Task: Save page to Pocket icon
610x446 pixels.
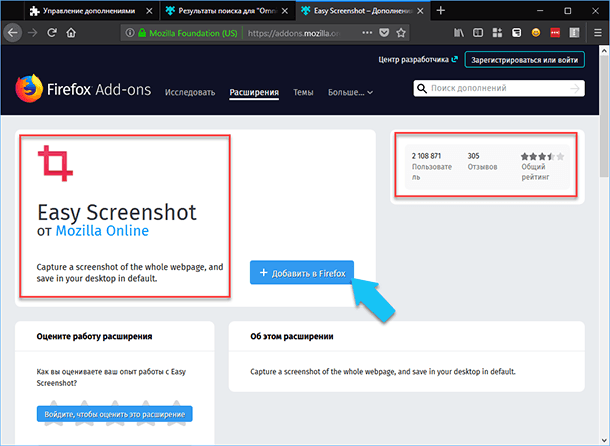Action: click(384, 33)
